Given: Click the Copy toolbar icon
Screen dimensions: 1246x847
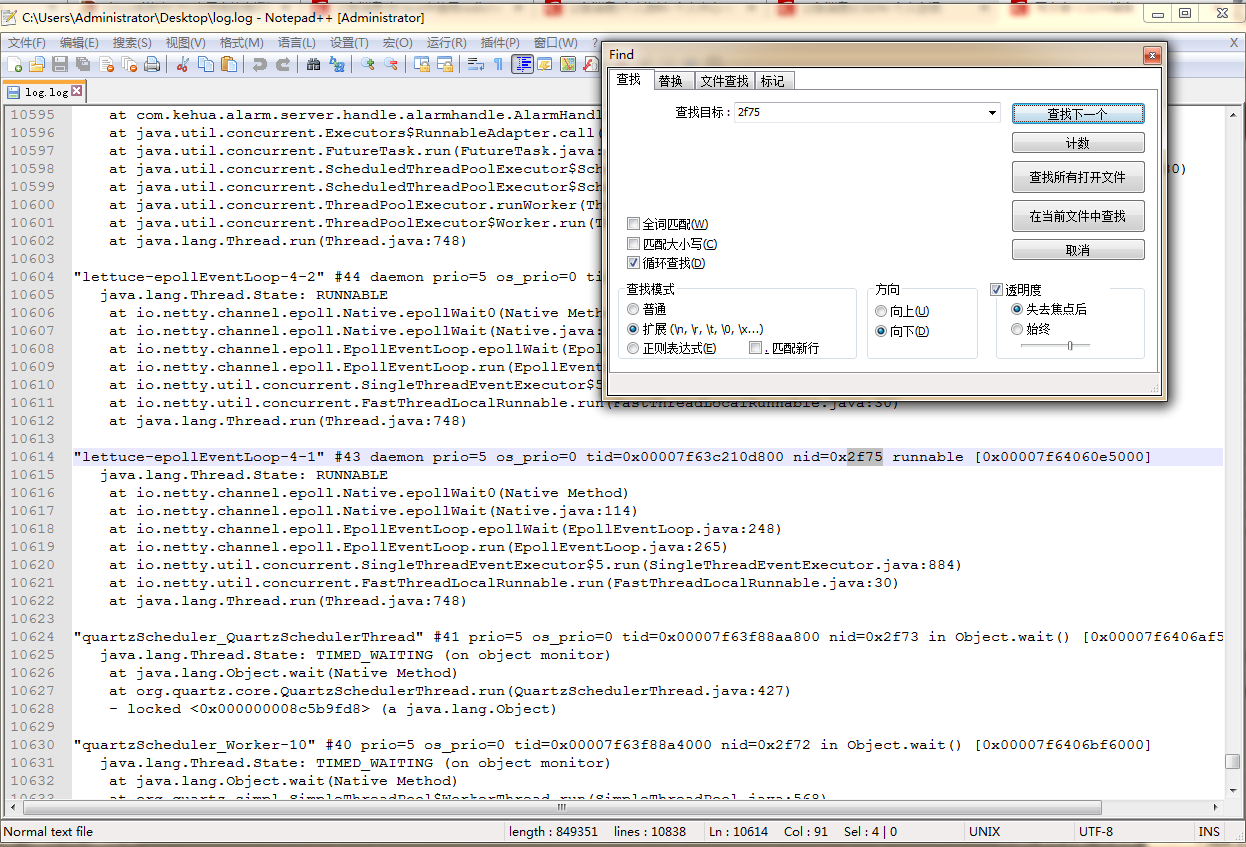Looking at the screenshot, I should 206,64.
